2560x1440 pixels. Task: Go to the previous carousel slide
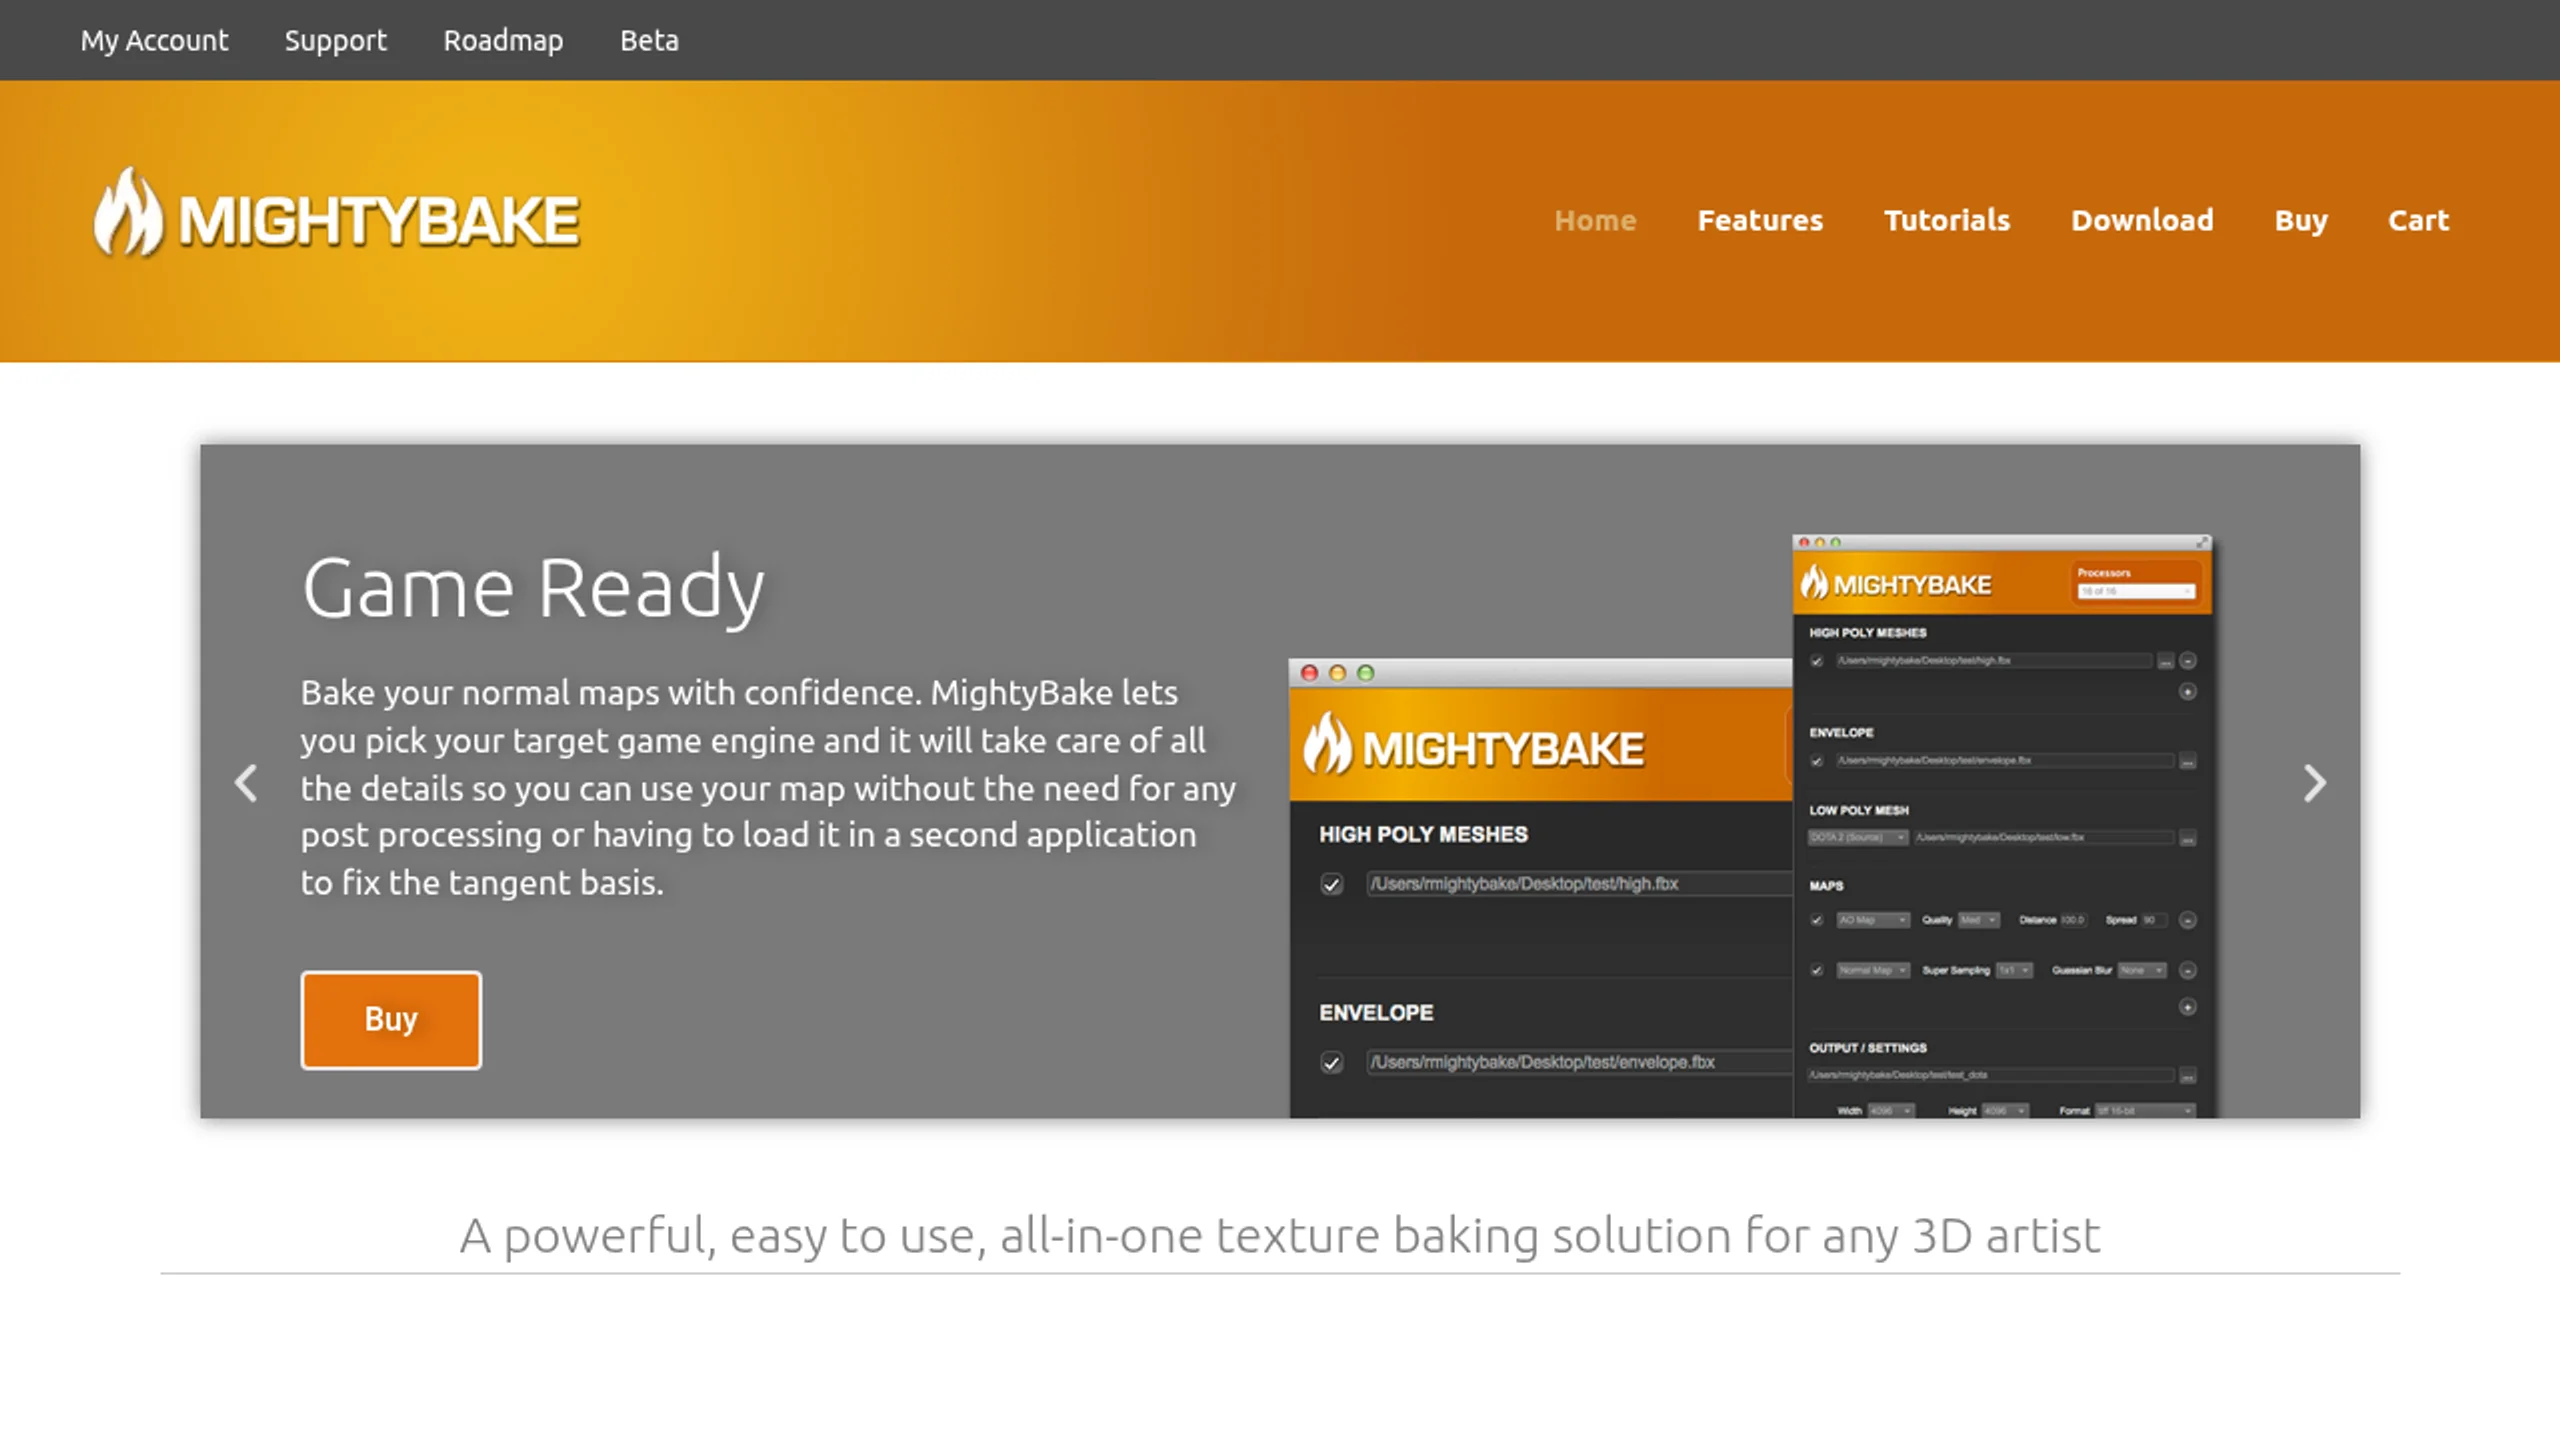tap(246, 783)
